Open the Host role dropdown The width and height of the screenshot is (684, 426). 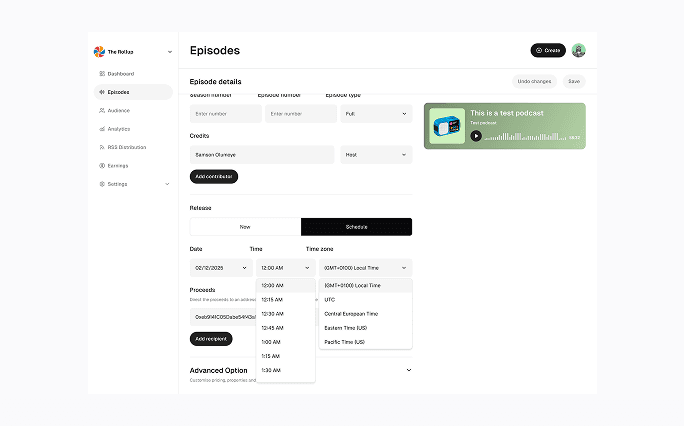376,155
